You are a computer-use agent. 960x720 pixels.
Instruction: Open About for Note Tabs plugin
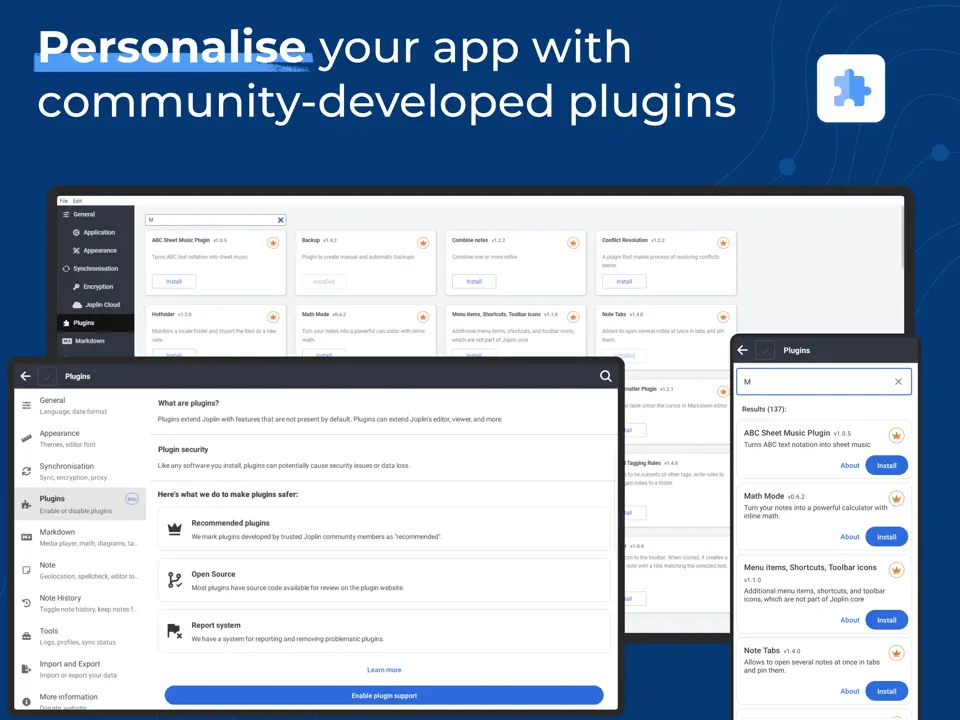coord(850,691)
